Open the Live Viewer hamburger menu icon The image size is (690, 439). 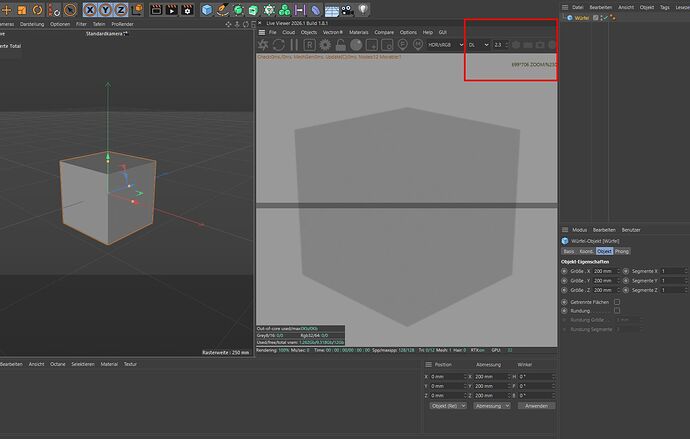pyautogui.click(x=262, y=33)
